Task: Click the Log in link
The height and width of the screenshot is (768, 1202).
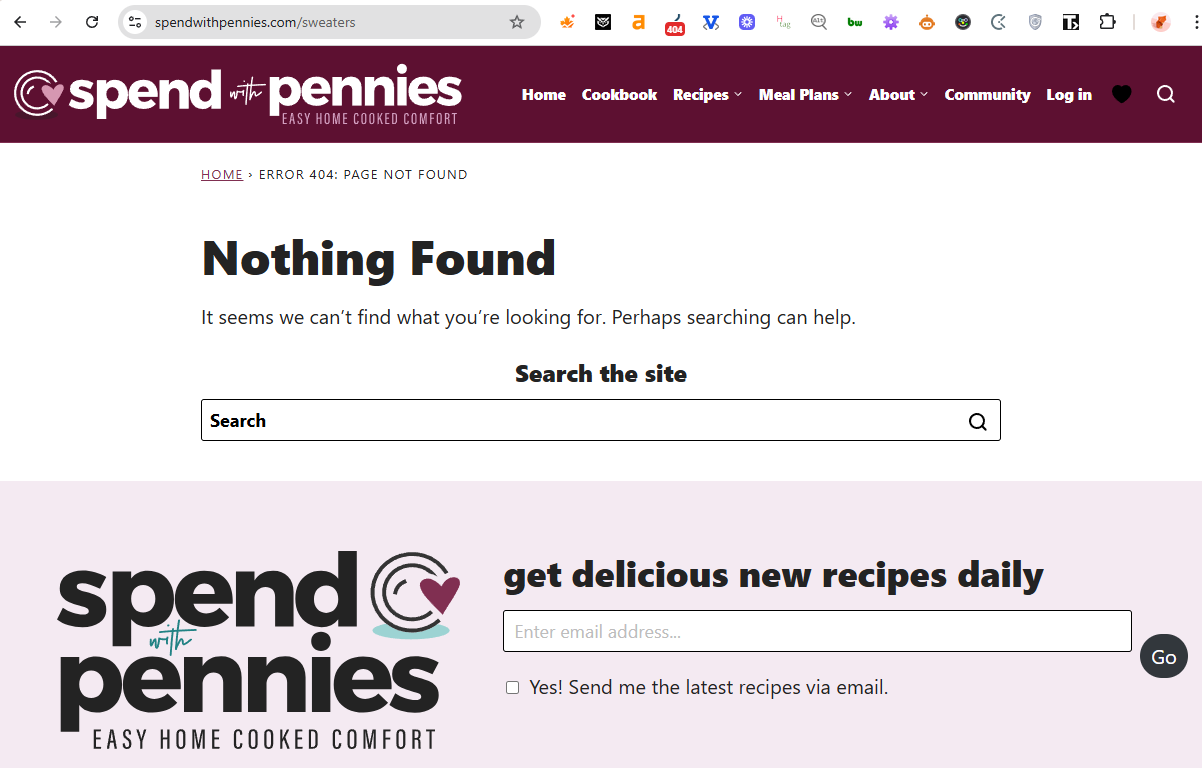Action: click(1069, 95)
